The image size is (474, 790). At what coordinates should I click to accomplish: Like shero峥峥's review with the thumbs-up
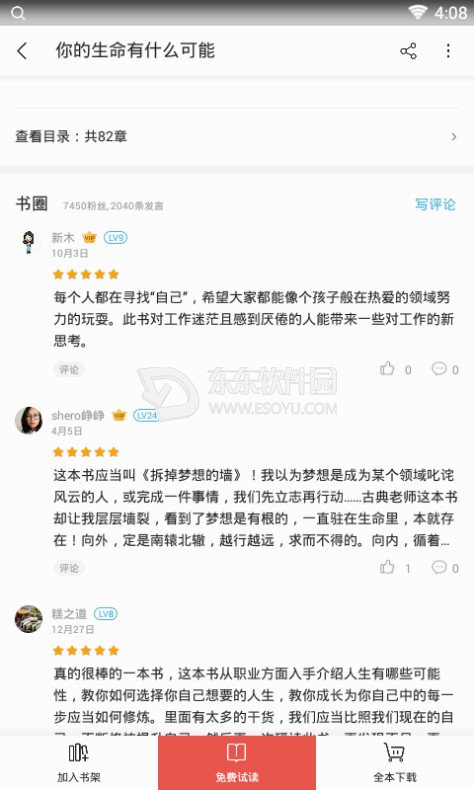387,567
